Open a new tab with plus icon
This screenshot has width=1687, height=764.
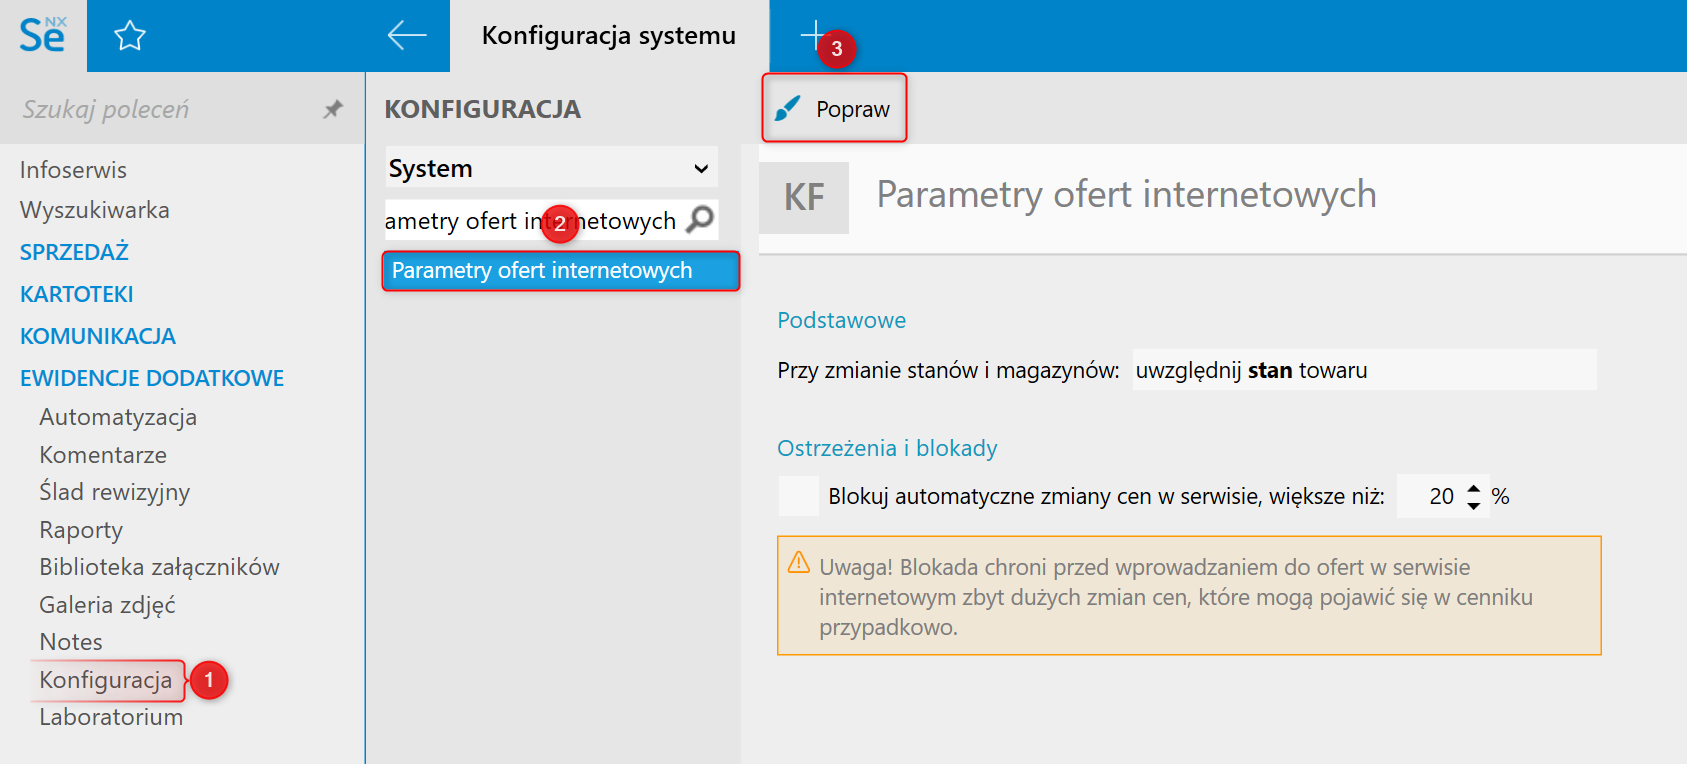pyautogui.click(x=813, y=34)
